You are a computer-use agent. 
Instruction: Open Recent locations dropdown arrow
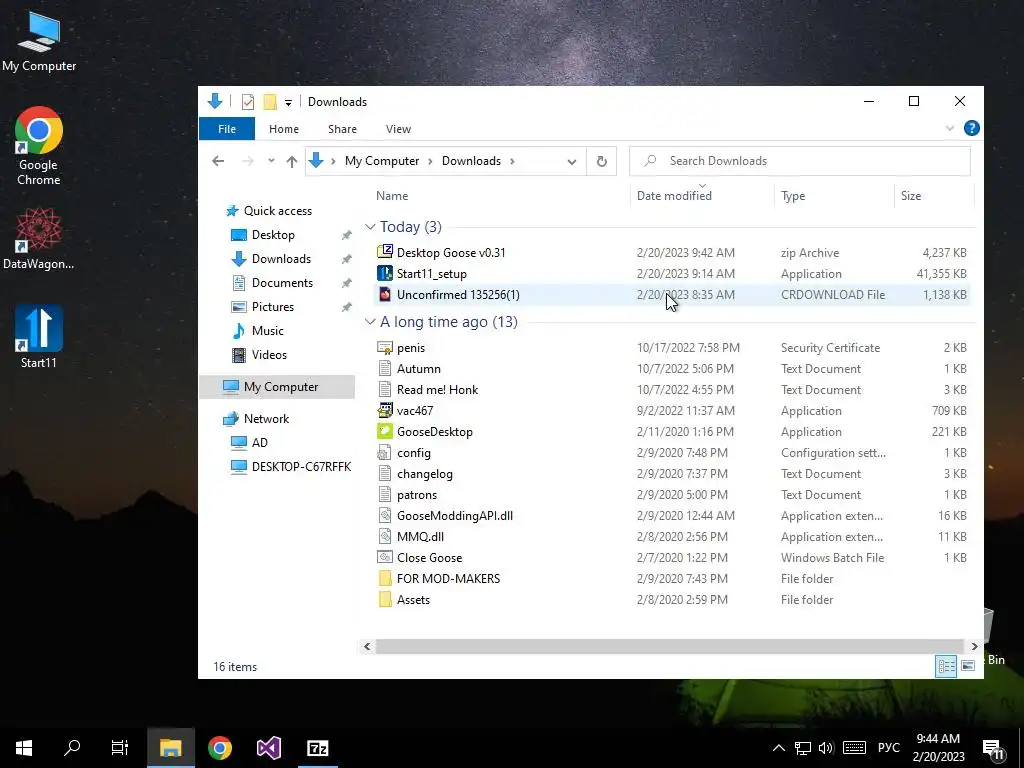point(271,161)
